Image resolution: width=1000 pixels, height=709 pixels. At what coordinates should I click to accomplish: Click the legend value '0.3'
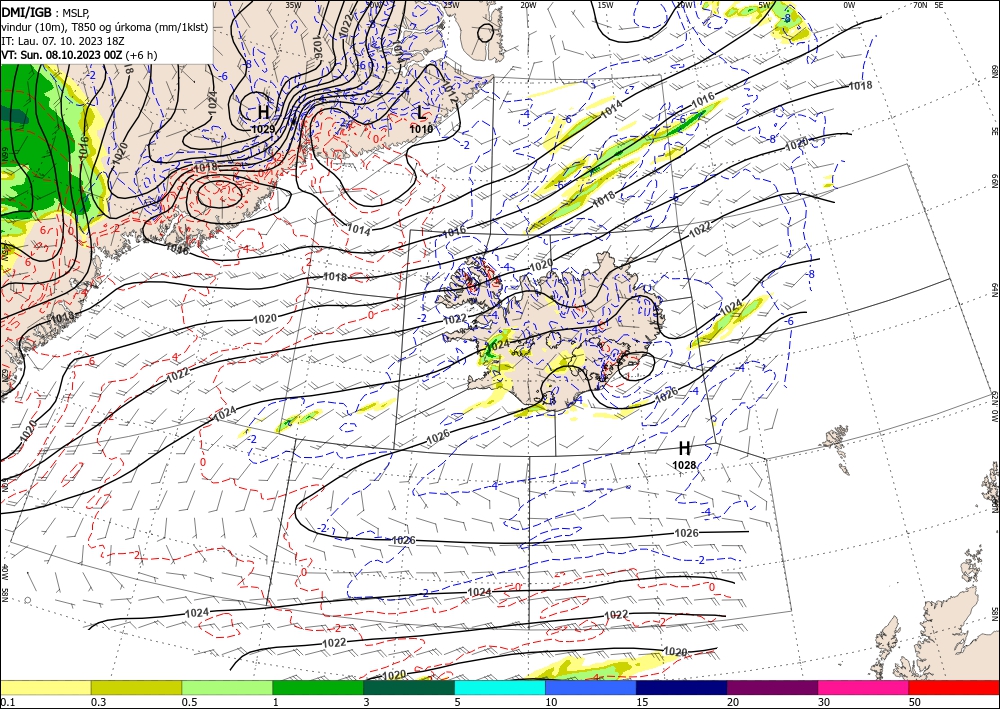tap(98, 702)
